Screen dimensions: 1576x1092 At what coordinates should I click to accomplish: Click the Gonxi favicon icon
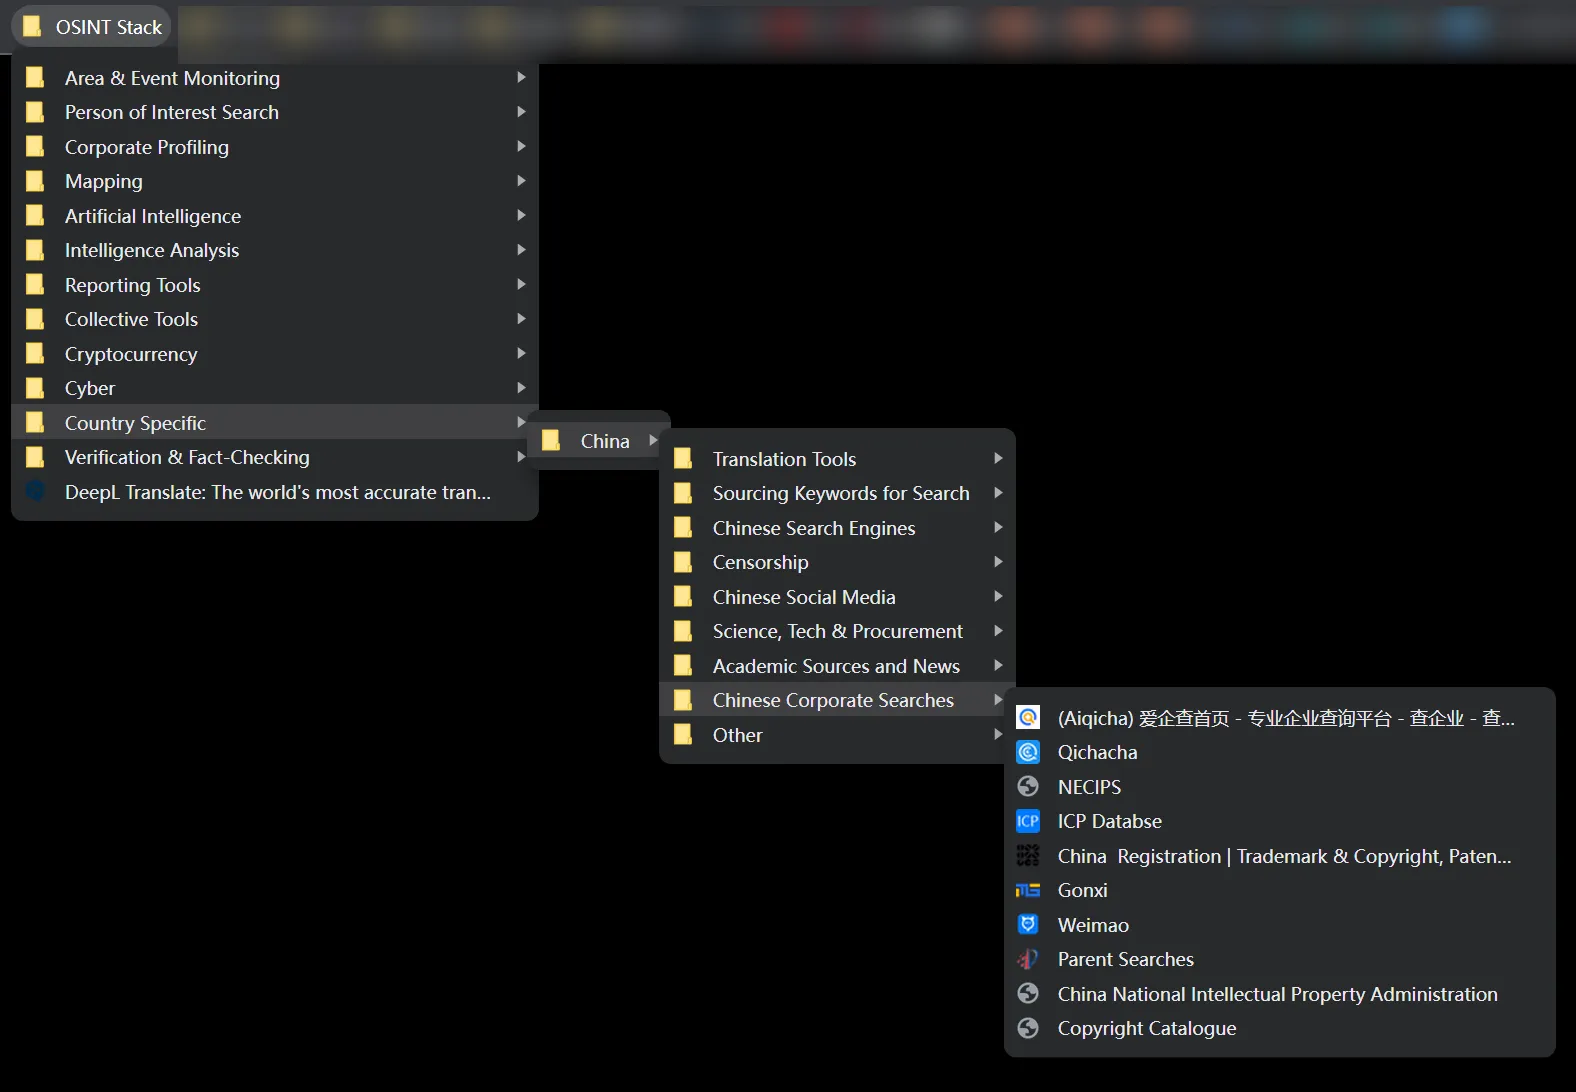pyautogui.click(x=1028, y=890)
